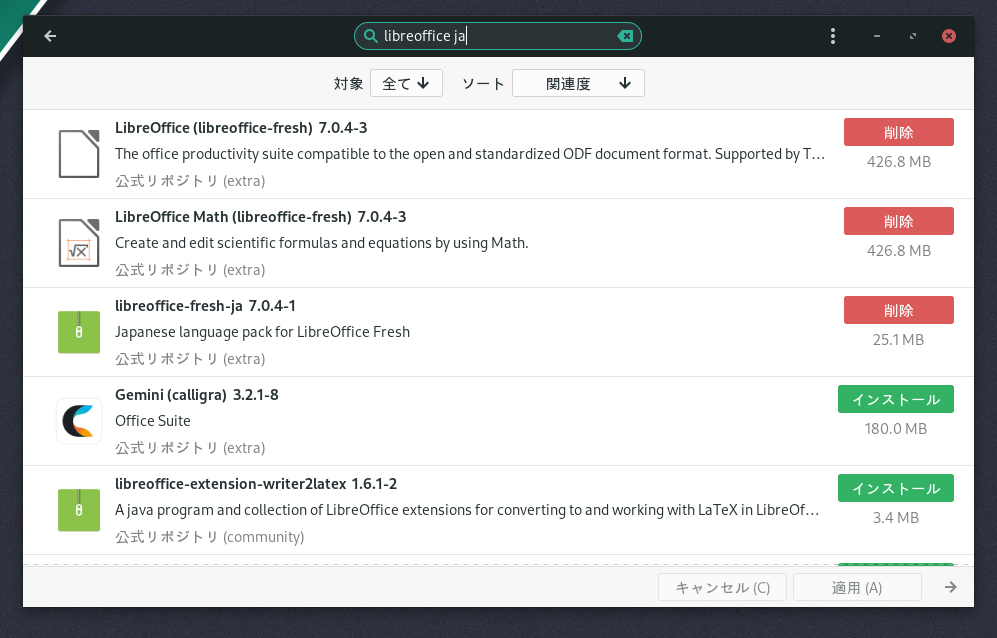Click the office productivity suite description text
The width and height of the screenshot is (997, 638).
[x=470, y=154]
